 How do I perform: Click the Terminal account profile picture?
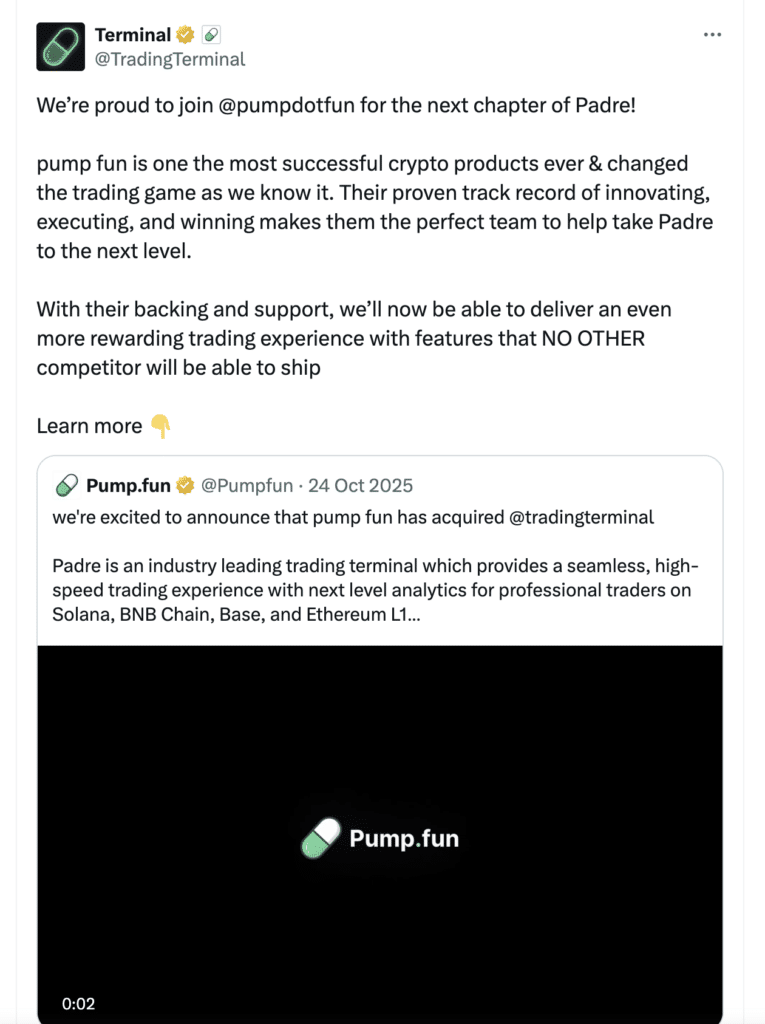pyautogui.click(x=62, y=46)
